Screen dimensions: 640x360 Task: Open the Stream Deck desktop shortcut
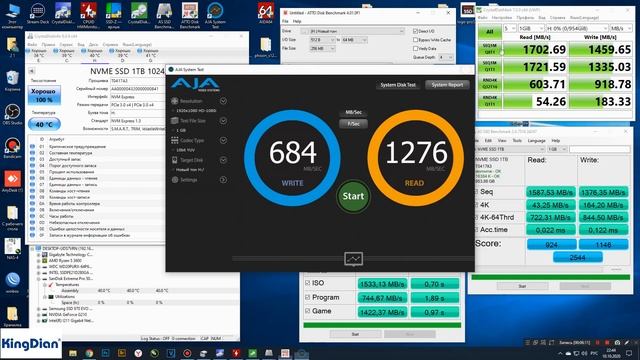pyautogui.click(x=38, y=14)
